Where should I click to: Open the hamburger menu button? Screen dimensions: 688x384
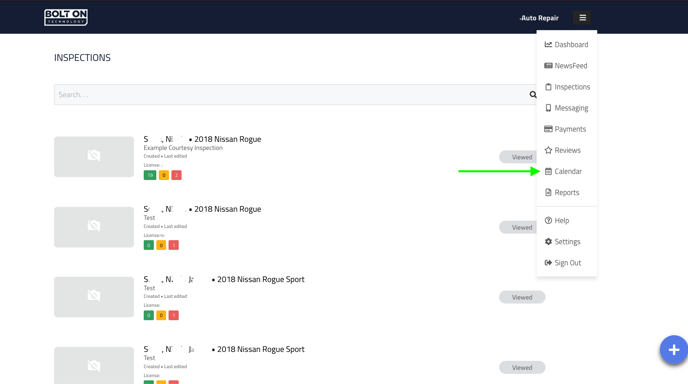(582, 18)
